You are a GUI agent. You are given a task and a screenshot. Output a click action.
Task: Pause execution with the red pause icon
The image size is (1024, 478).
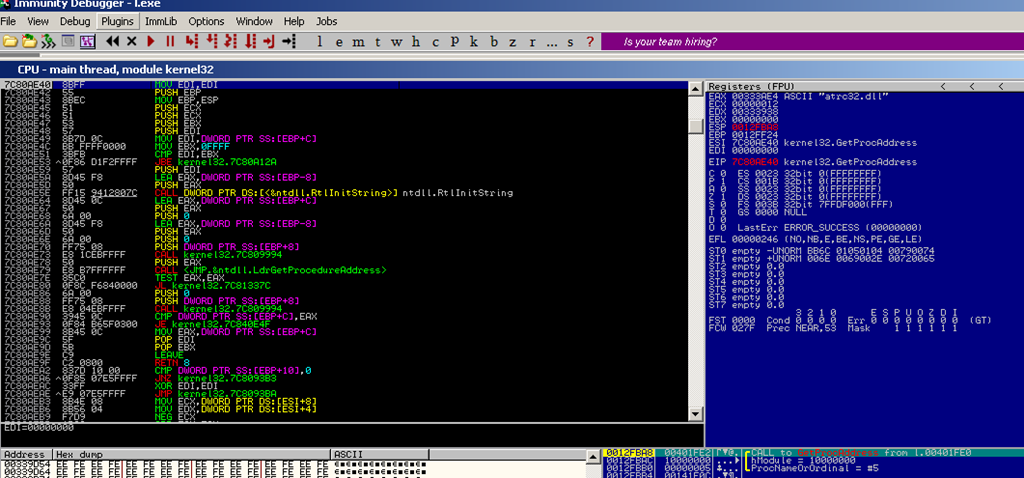[170, 41]
